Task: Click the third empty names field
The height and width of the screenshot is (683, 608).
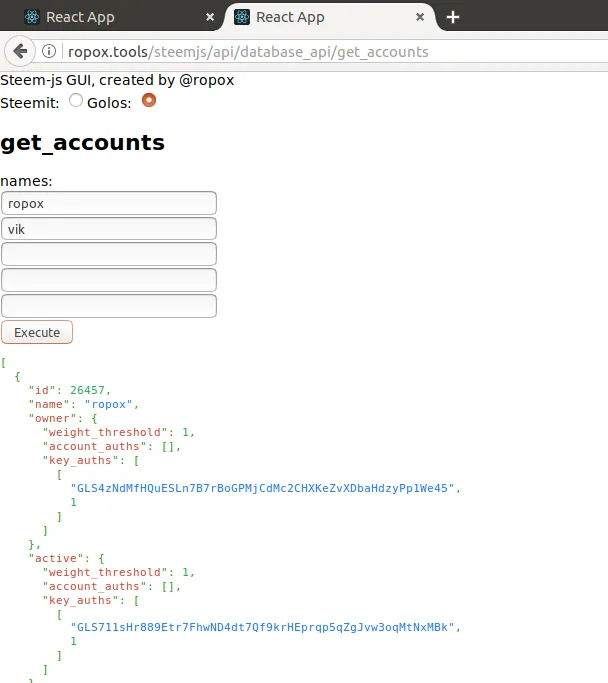Action: point(109,254)
